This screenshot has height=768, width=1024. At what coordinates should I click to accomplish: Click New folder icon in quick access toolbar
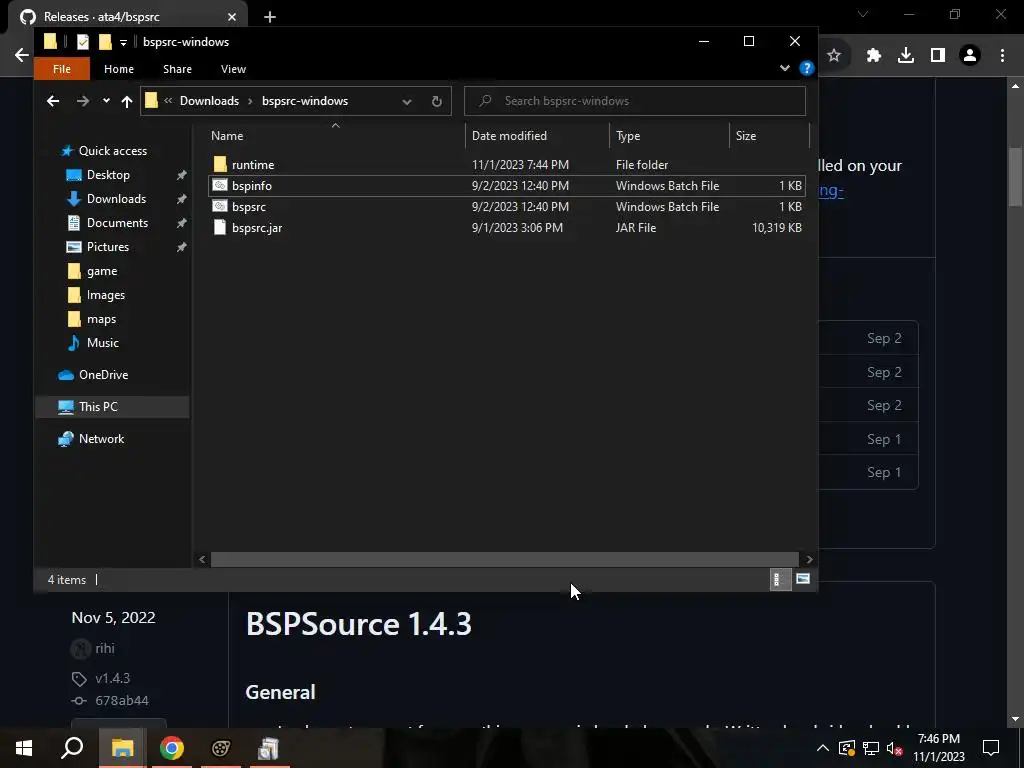pyautogui.click(x=105, y=42)
